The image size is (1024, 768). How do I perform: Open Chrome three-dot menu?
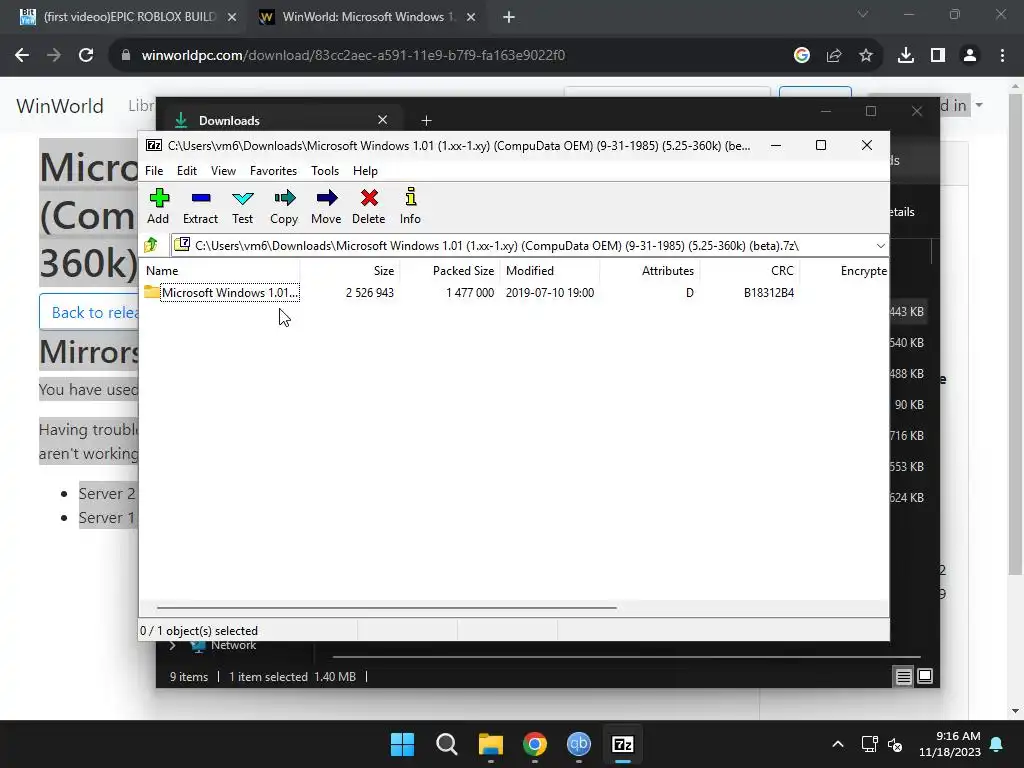1002,55
